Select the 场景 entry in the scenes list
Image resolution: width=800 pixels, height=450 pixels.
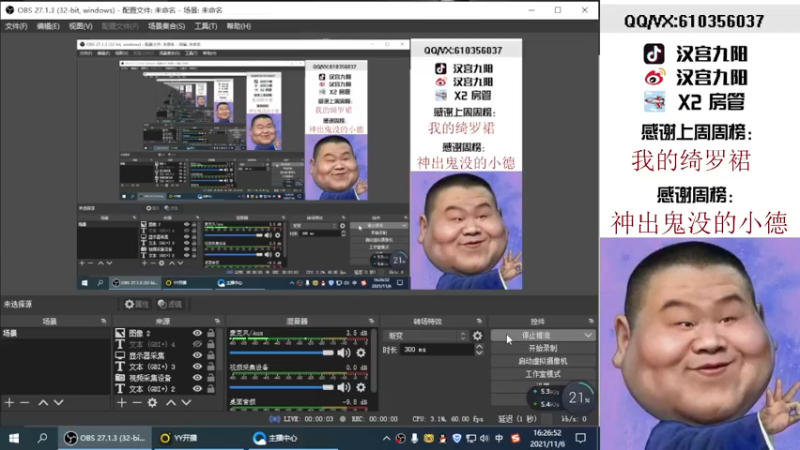click(55, 333)
